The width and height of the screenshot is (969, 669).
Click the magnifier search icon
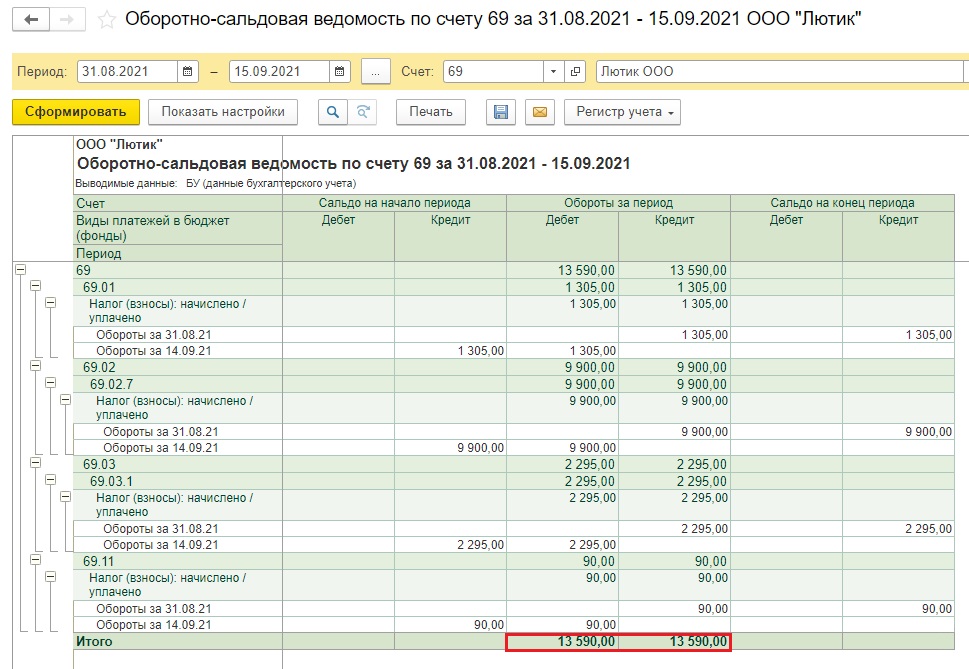(332, 112)
